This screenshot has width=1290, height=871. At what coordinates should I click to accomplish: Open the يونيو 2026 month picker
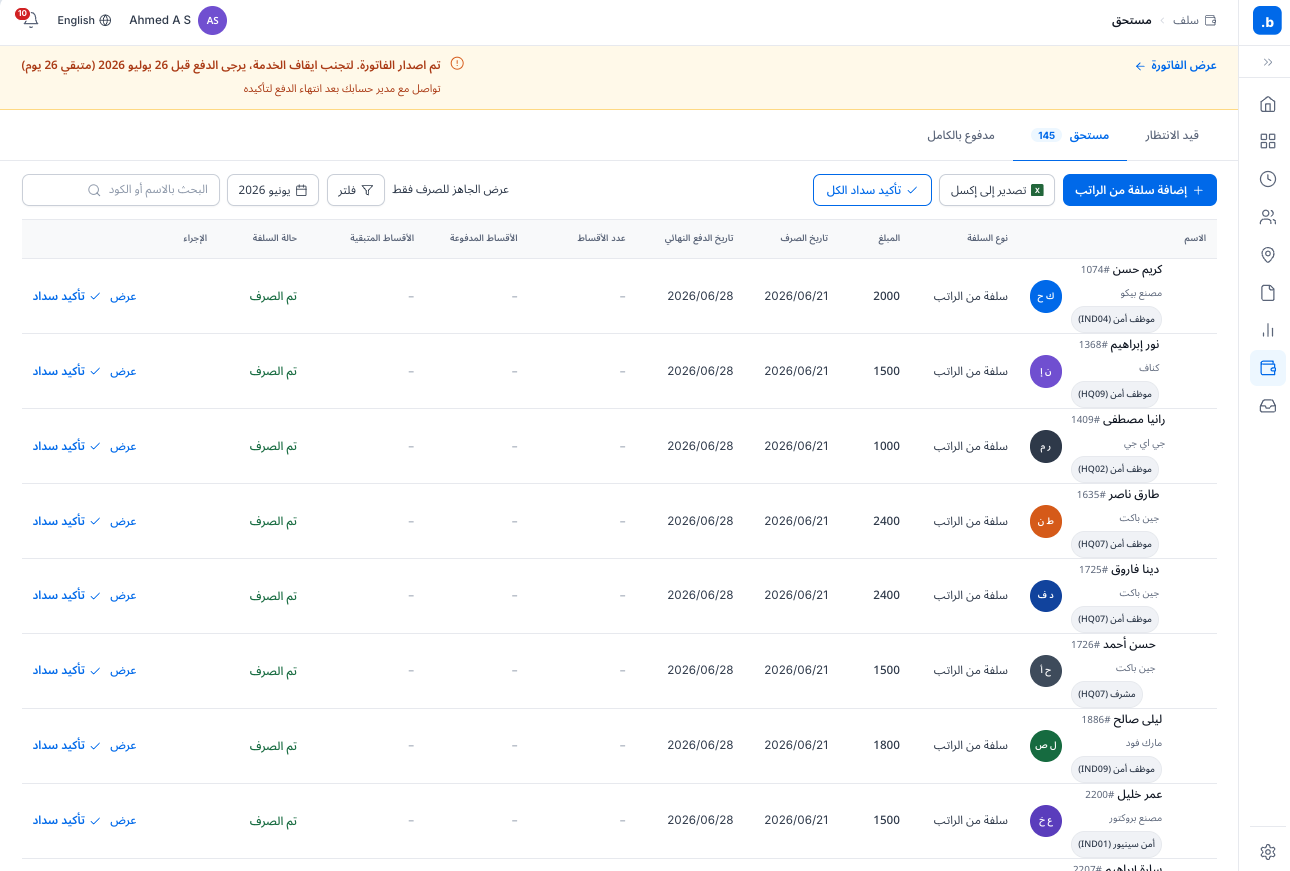[x=273, y=190]
